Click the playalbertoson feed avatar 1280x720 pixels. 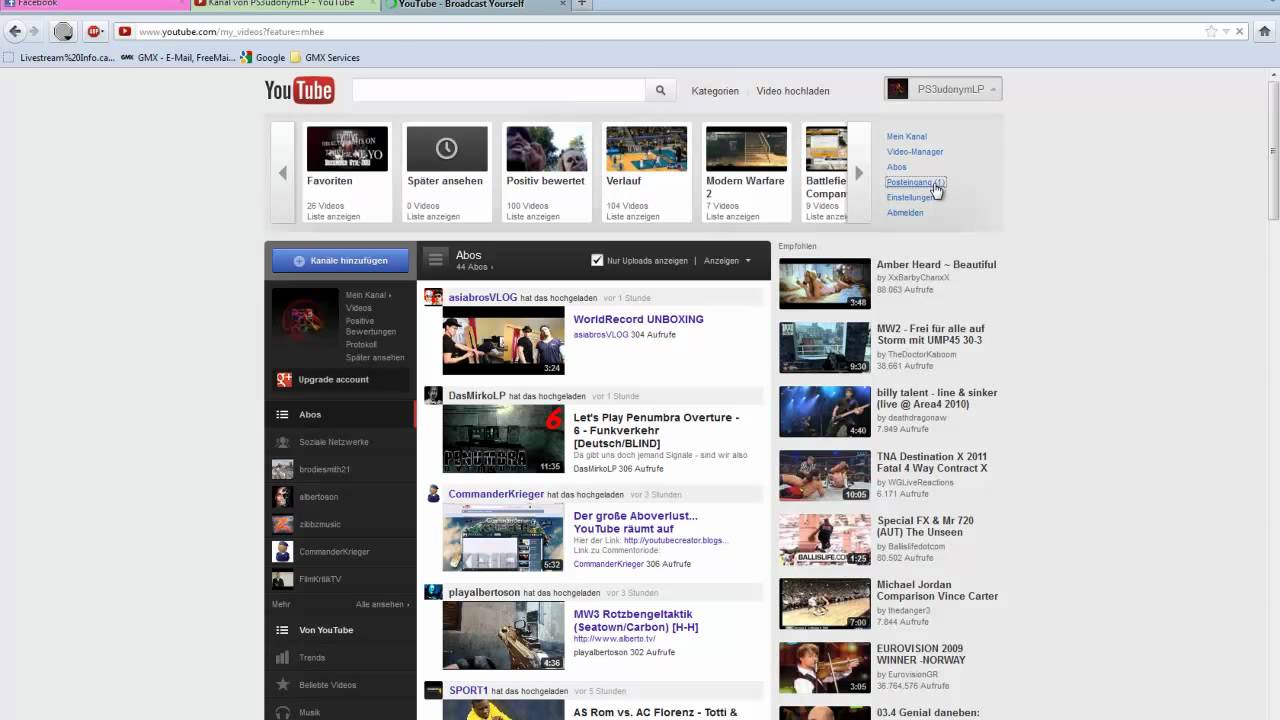coord(433,592)
